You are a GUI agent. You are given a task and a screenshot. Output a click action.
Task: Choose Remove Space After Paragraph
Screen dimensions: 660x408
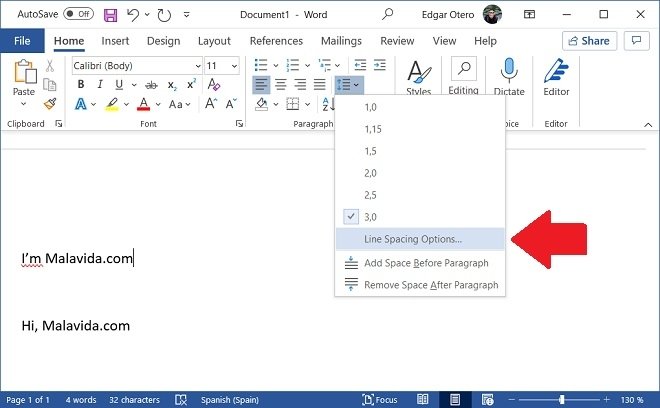pos(420,285)
